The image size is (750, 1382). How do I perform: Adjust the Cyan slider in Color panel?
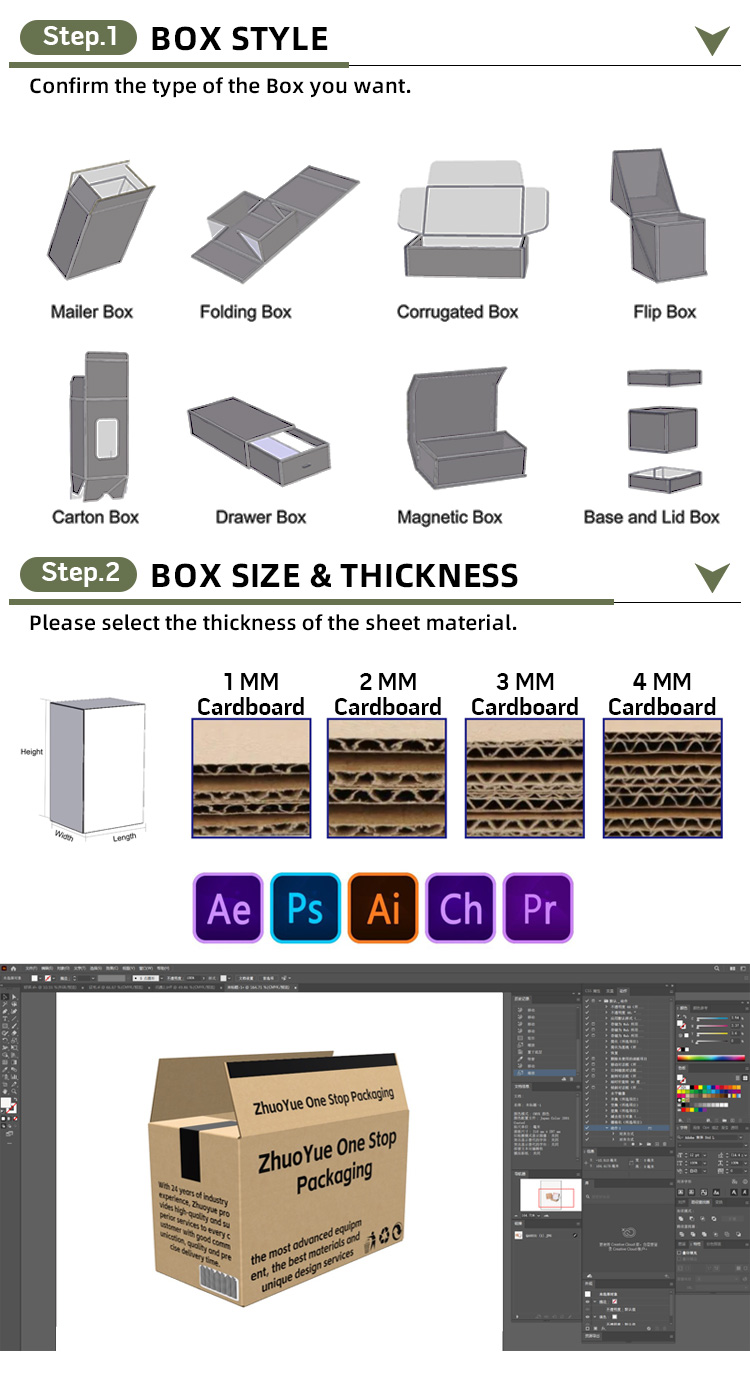712,1018
